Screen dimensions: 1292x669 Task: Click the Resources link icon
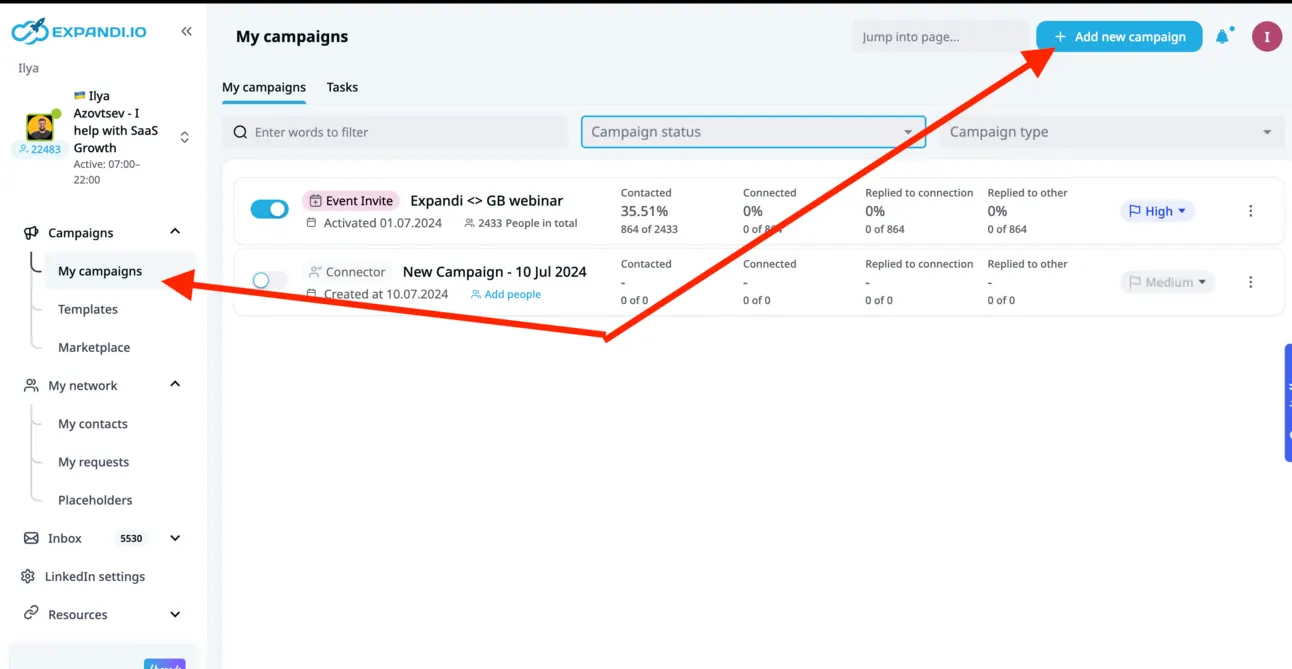tap(31, 613)
